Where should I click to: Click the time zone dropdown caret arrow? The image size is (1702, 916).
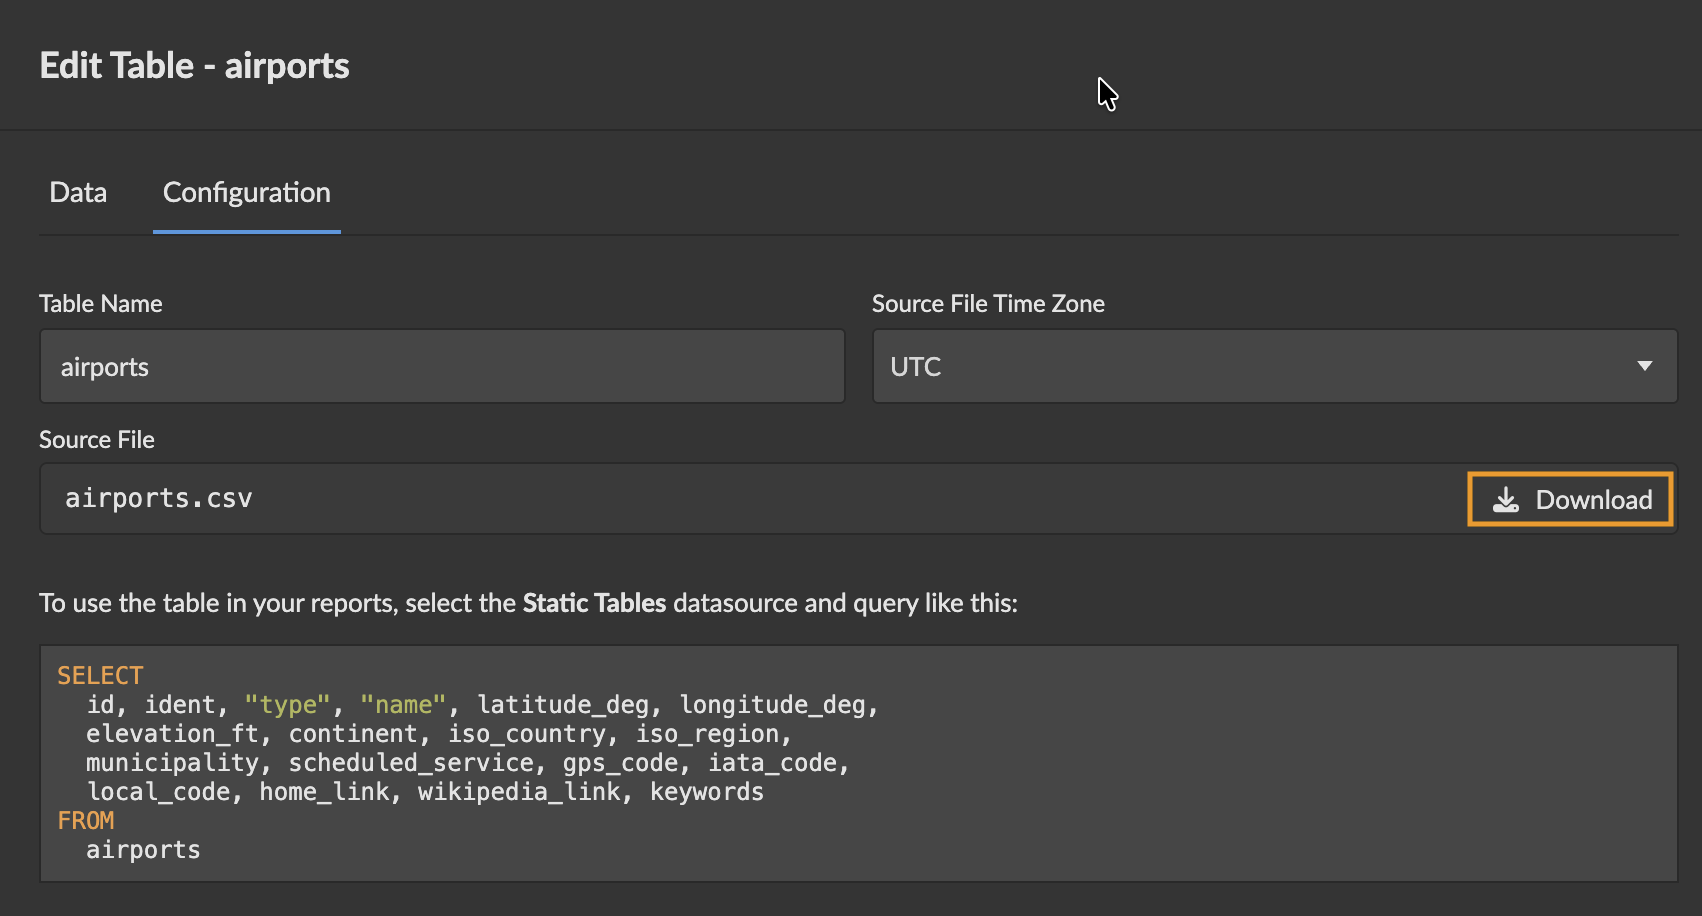tap(1644, 366)
